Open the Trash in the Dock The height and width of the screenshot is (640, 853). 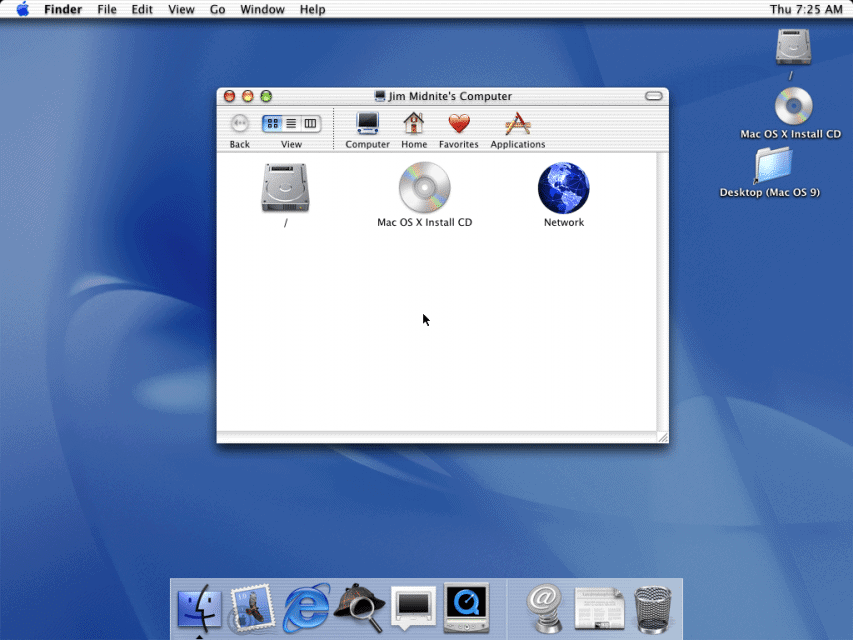[652, 608]
